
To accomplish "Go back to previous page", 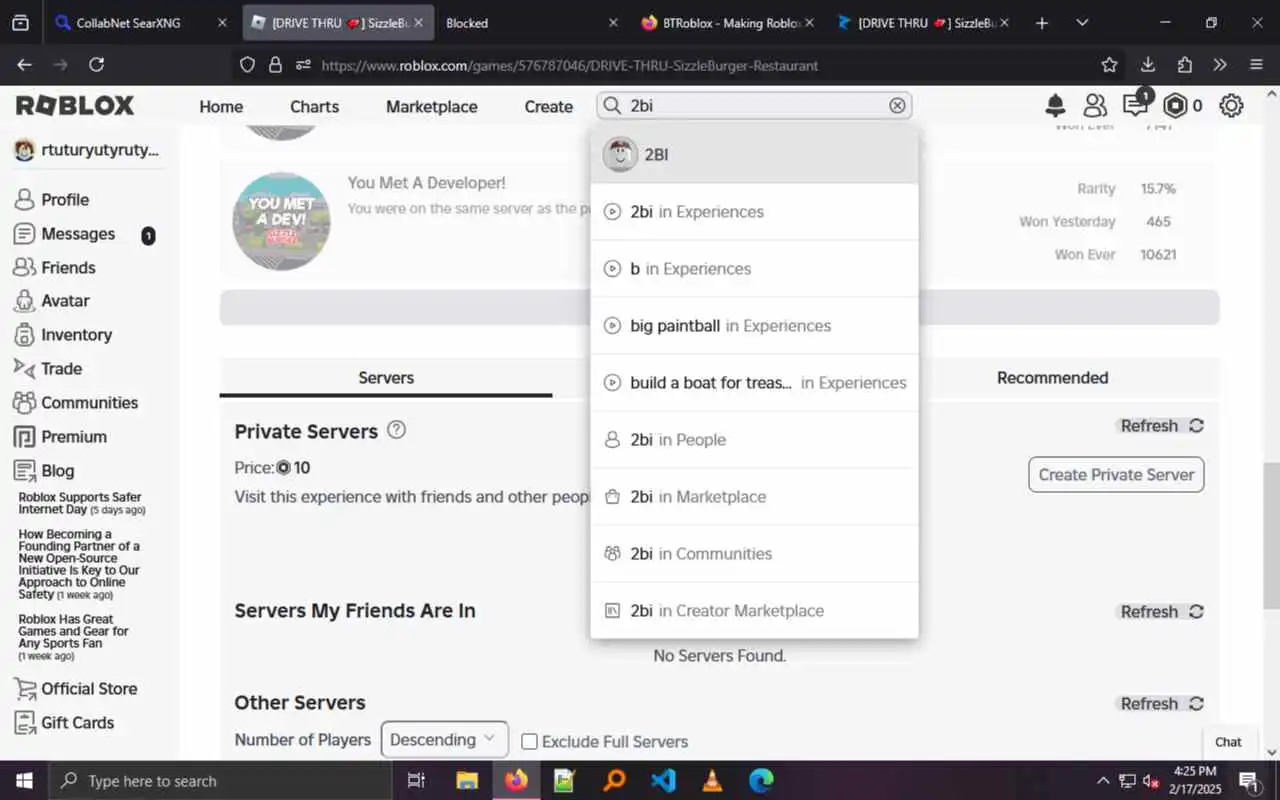I will pyautogui.click(x=24, y=65).
